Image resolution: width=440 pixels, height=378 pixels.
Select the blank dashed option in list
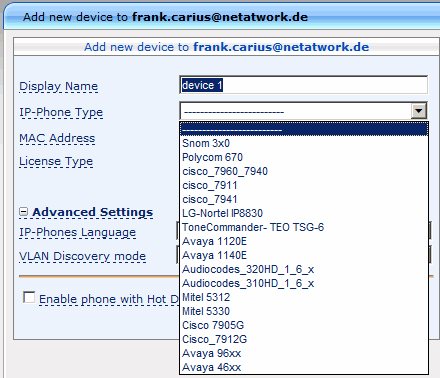(x=304, y=129)
